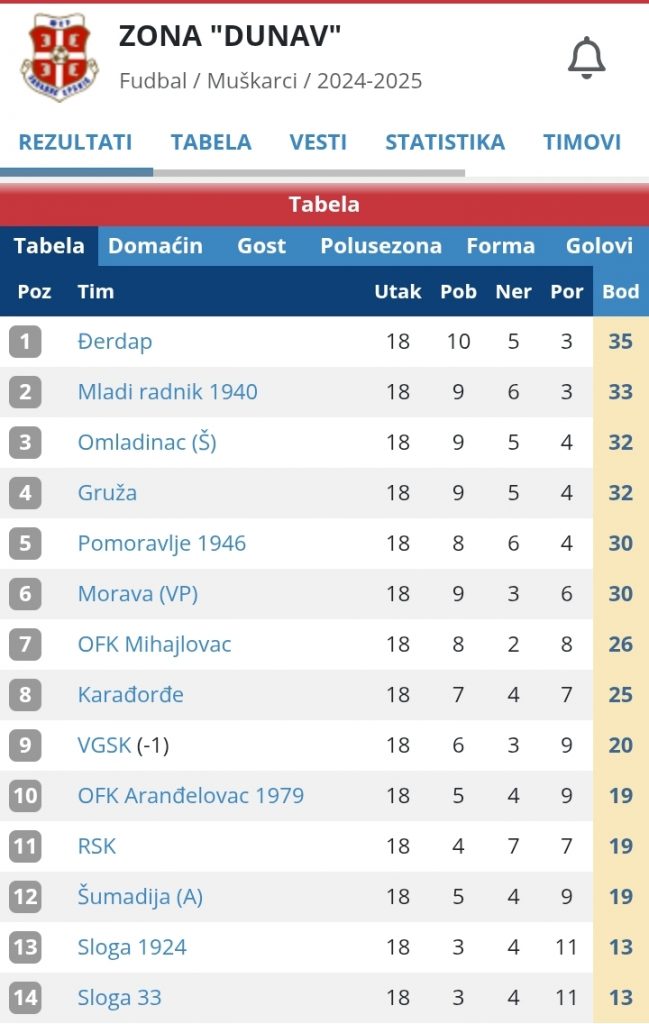
Task: Switch to the TABELA tab
Action: click(211, 142)
